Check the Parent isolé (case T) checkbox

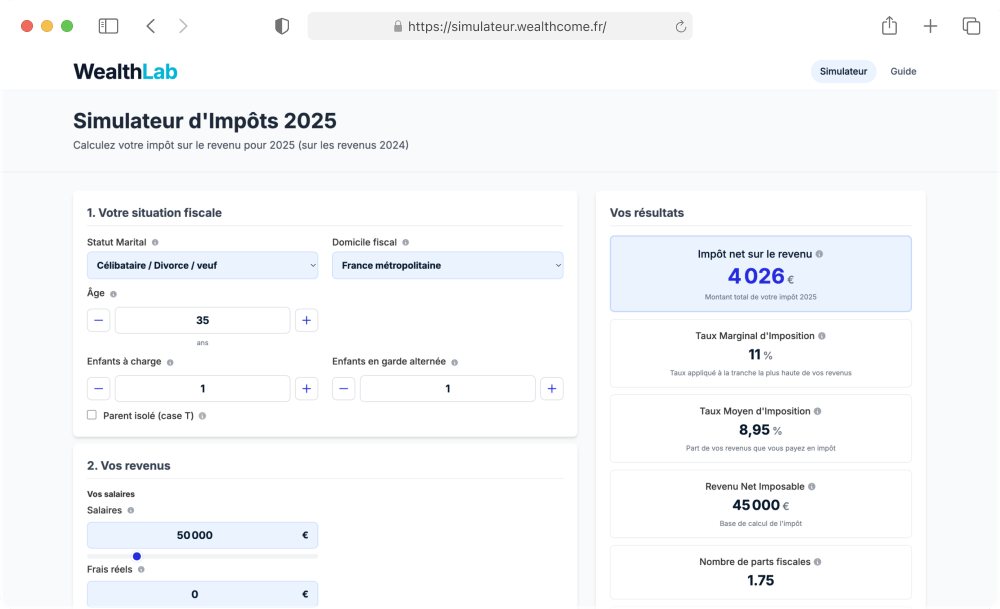[x=91, y=414]
